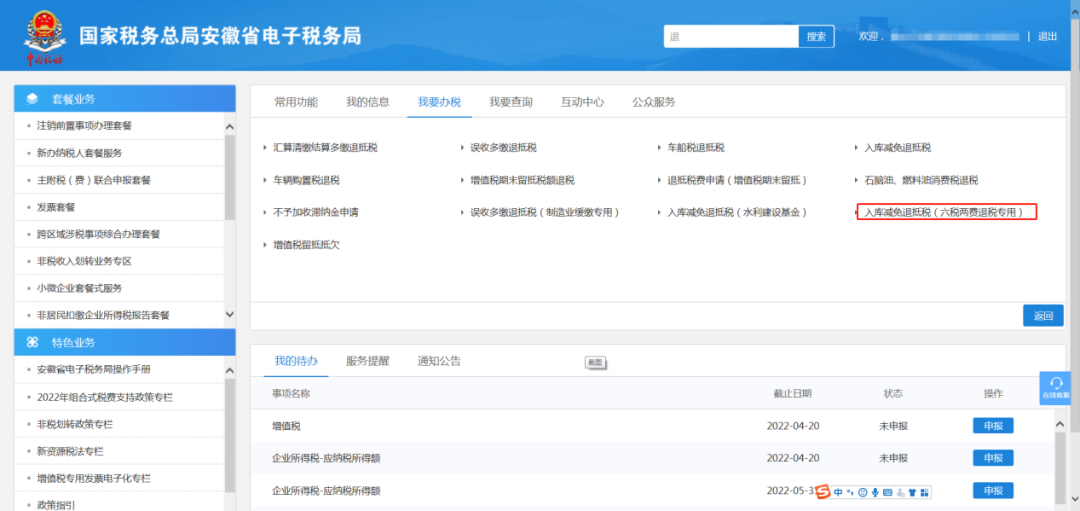
Task: Open Sogou skin shirt icon
Action: pyautogui.click(x=913, y=492)
